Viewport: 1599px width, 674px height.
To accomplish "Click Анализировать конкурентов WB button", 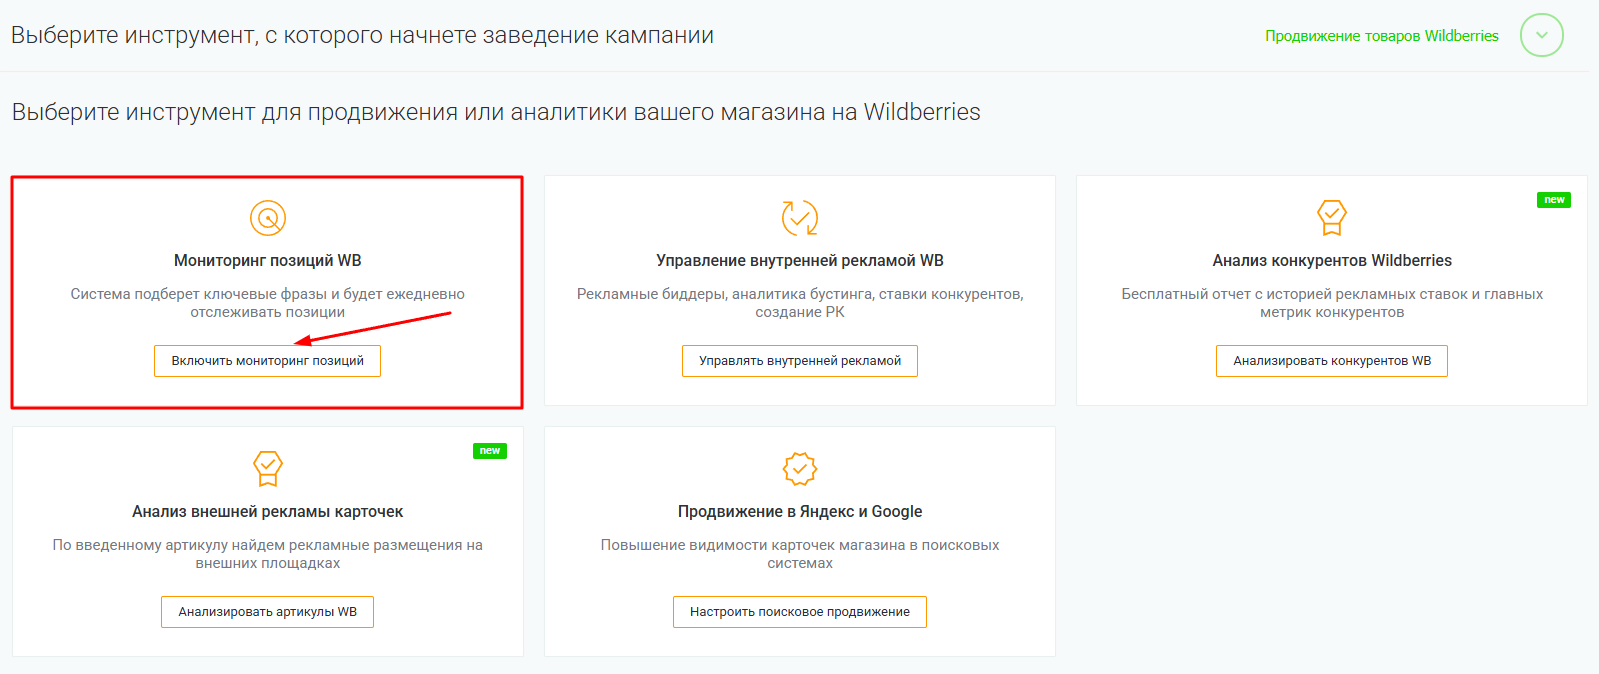I will [x=1332, y=361].
